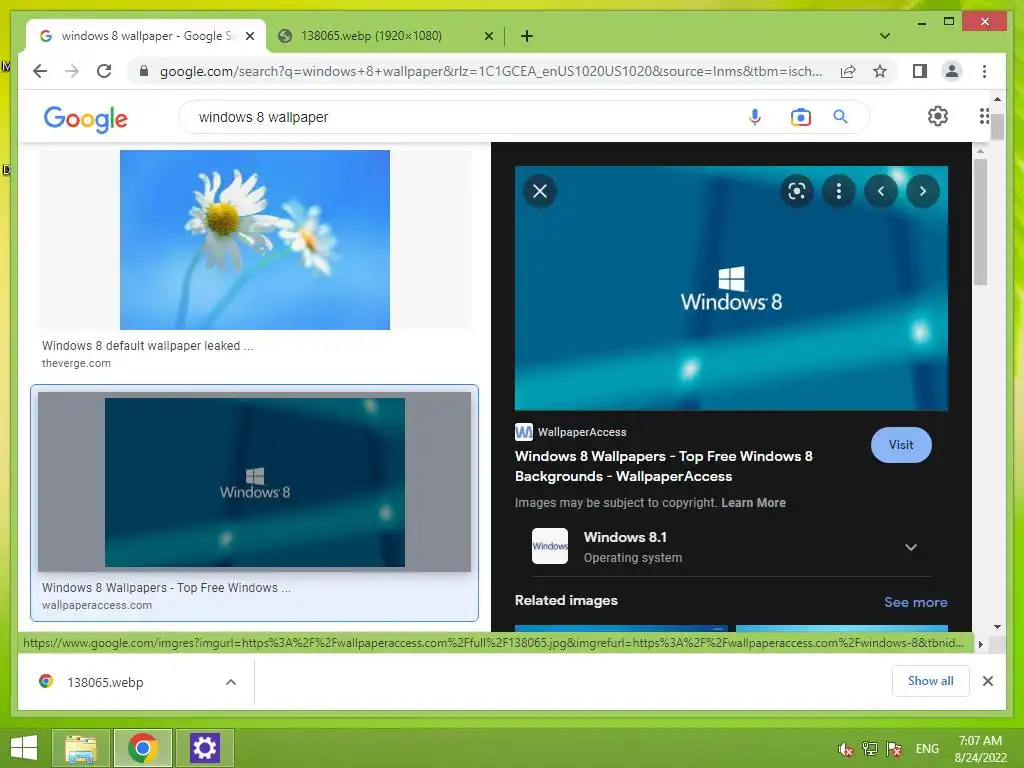Open the WallpaperAccess title link
Viewport: 1024px width, 768px height.
click(x=664, y=466)
